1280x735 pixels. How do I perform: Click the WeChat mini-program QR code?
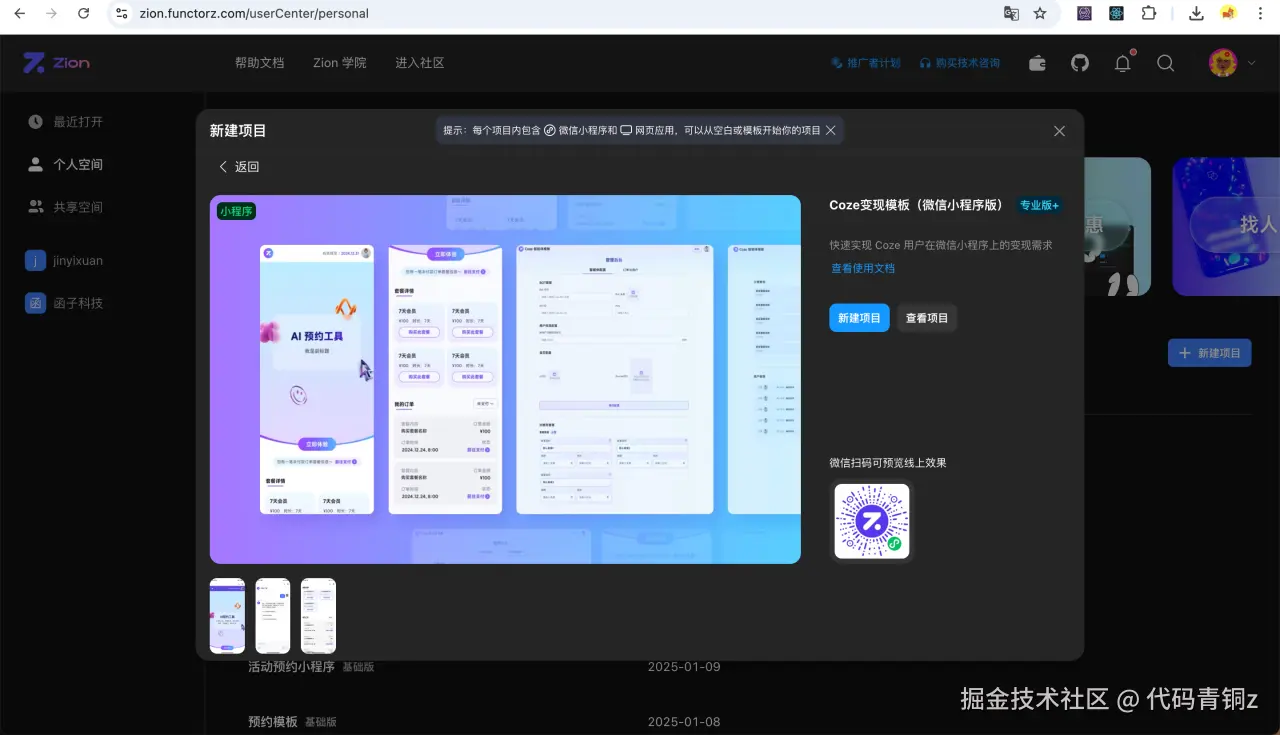coord(872,521)
